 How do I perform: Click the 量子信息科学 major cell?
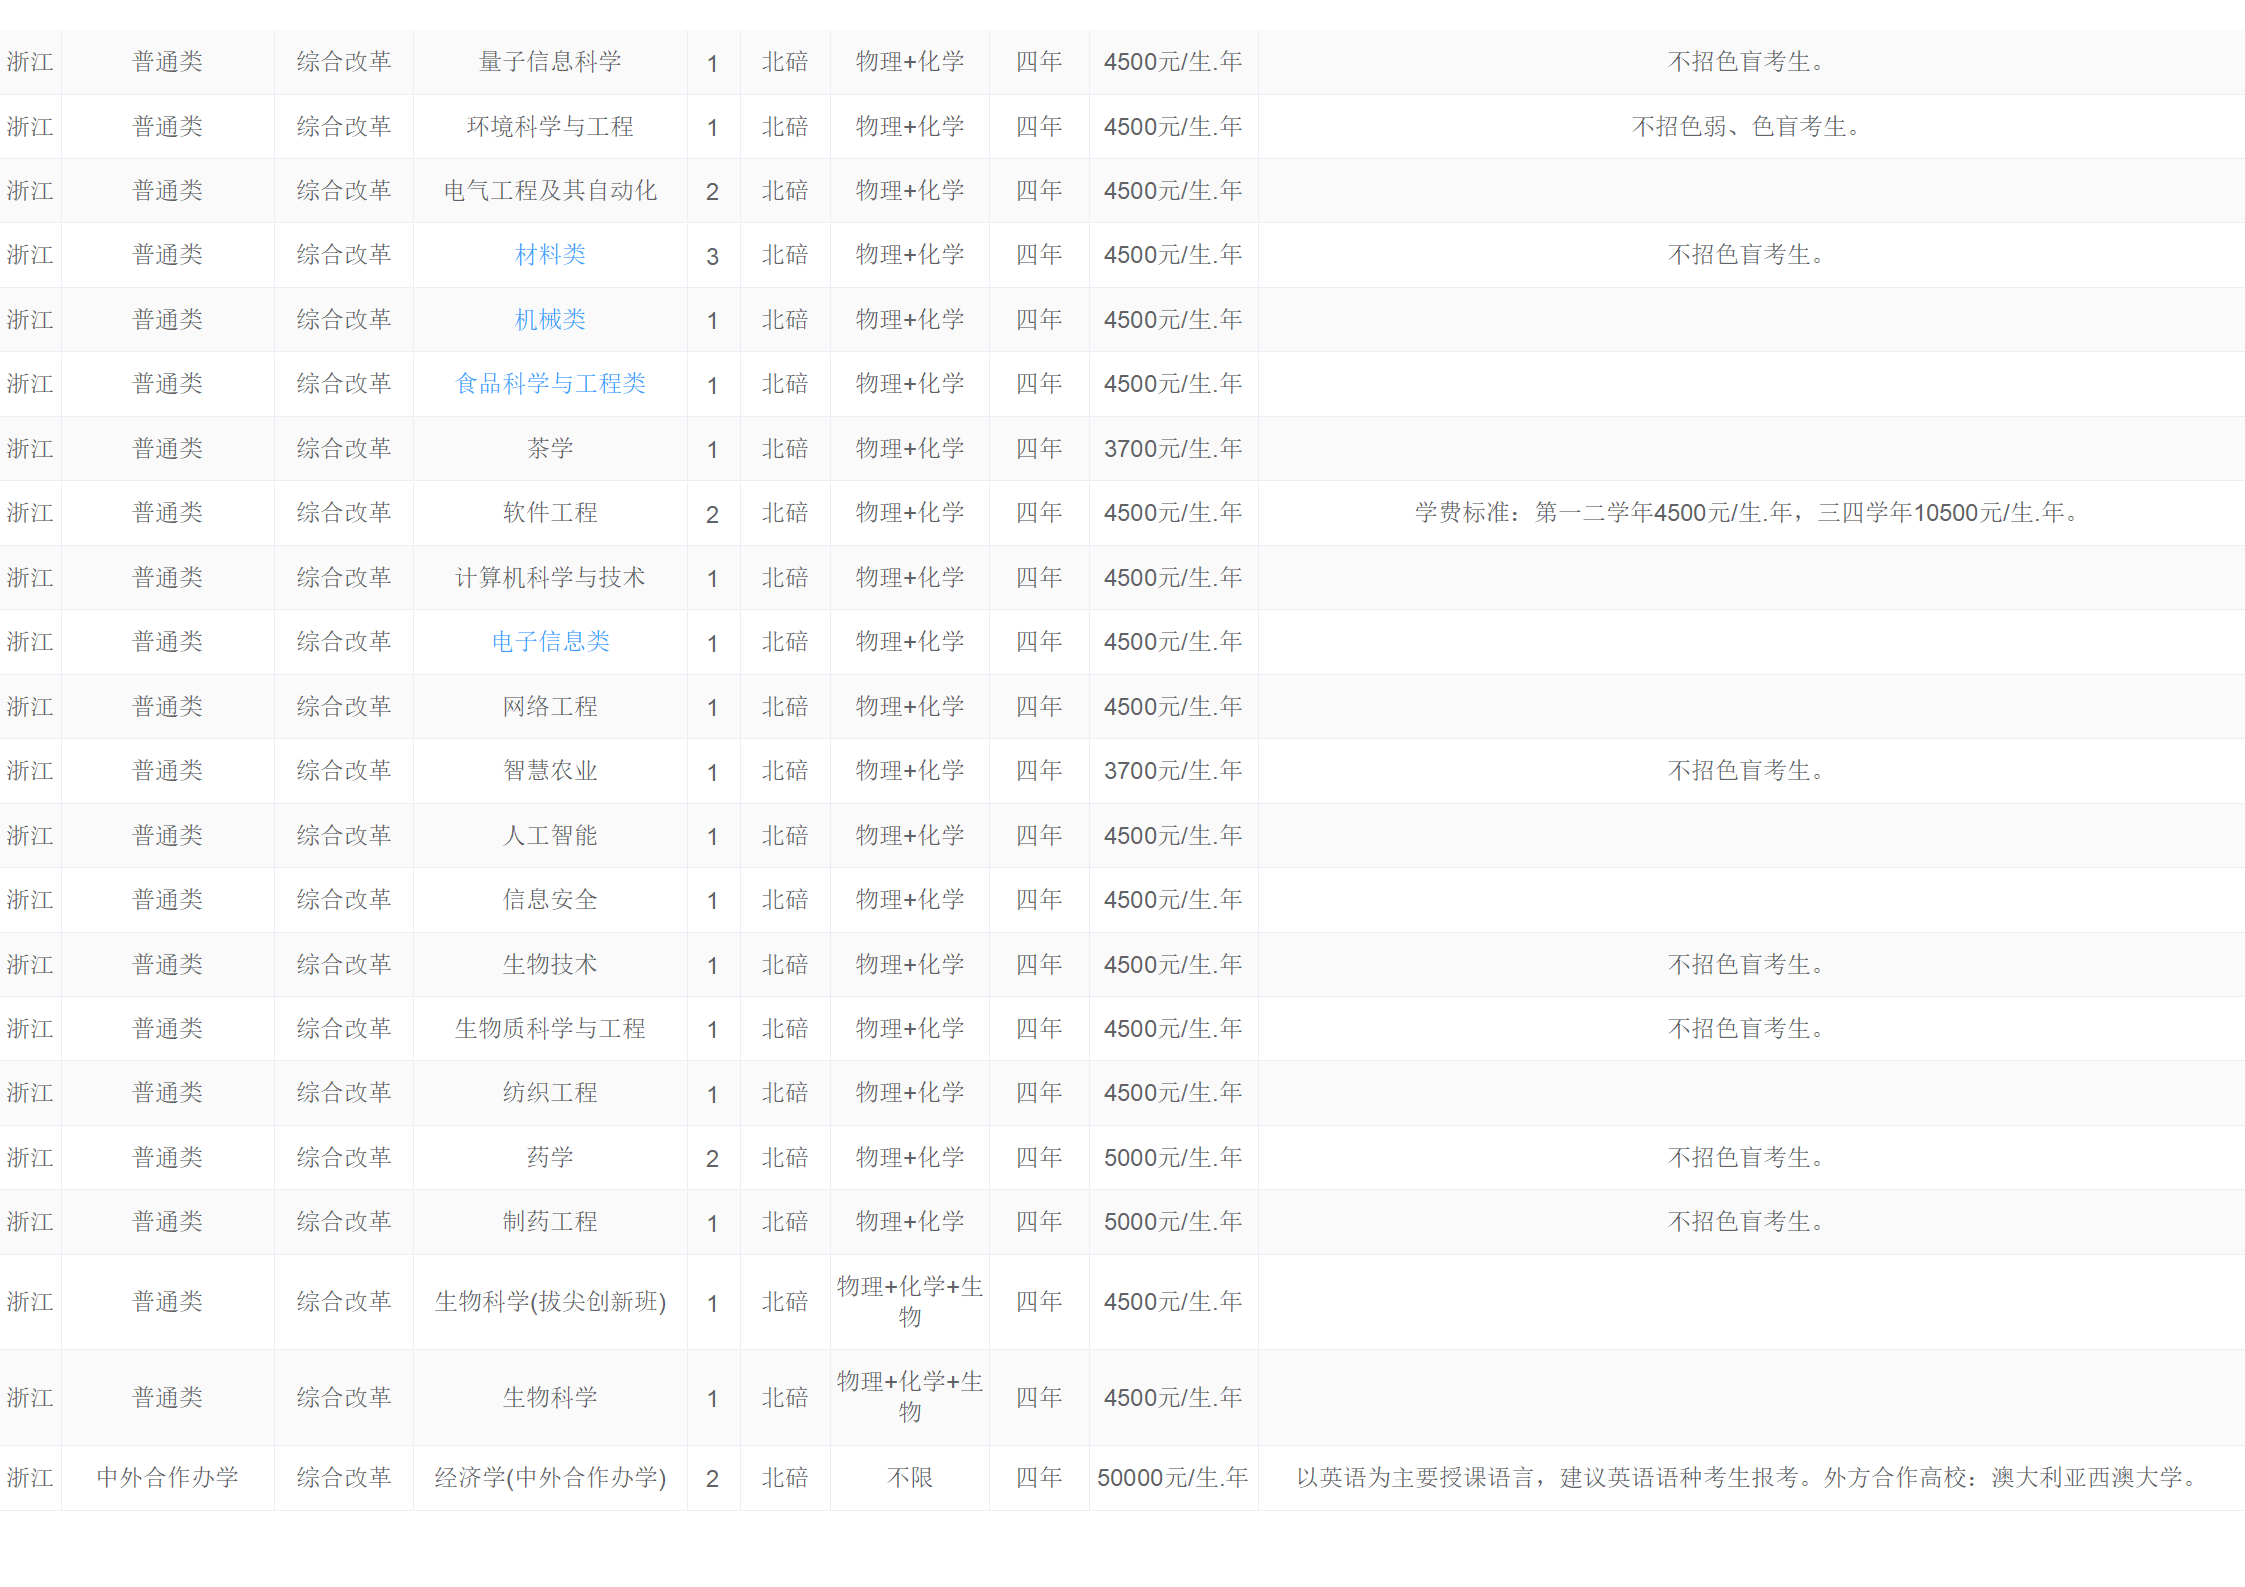[550, 62]
